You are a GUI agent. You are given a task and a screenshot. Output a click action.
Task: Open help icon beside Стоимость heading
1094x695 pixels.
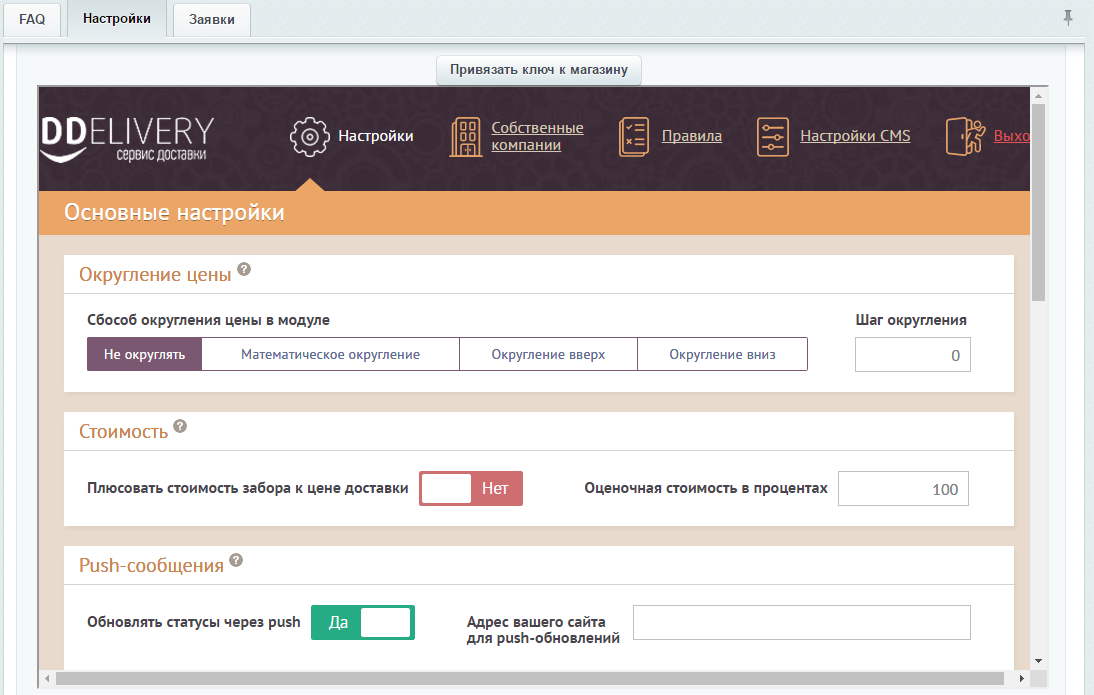(x=180, y=426)
